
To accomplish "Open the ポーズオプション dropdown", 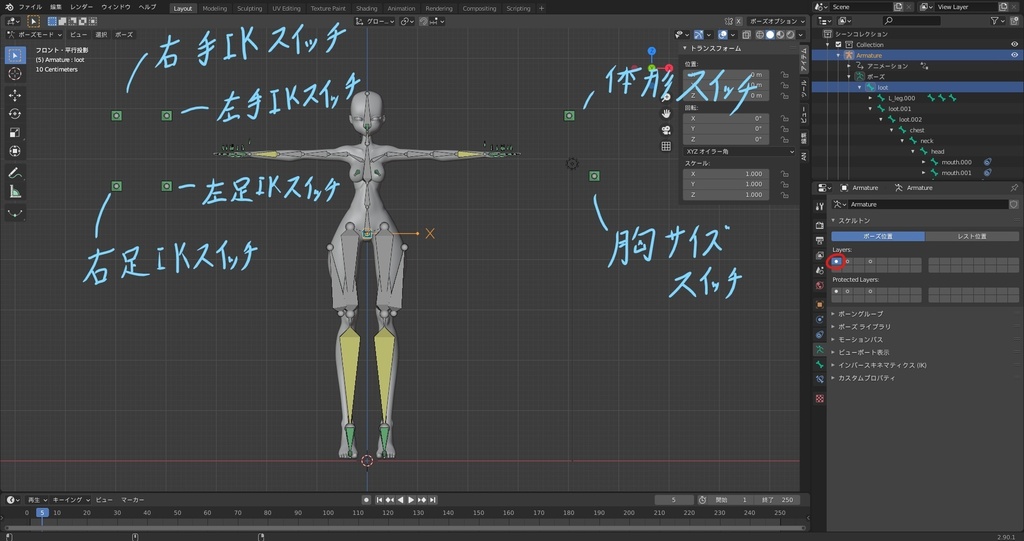I will click(776, 22).
